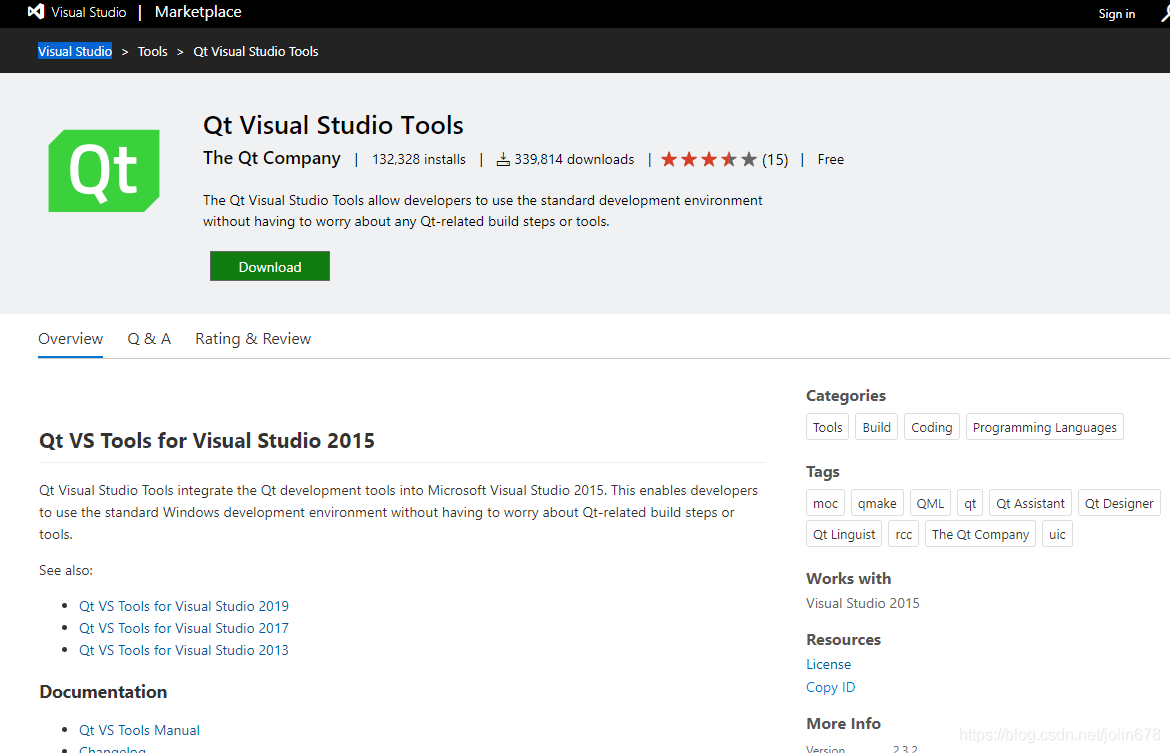The width and height of the screenshot is (1170, 753).
Task: Open the License resource link
Action: point(828,664)
